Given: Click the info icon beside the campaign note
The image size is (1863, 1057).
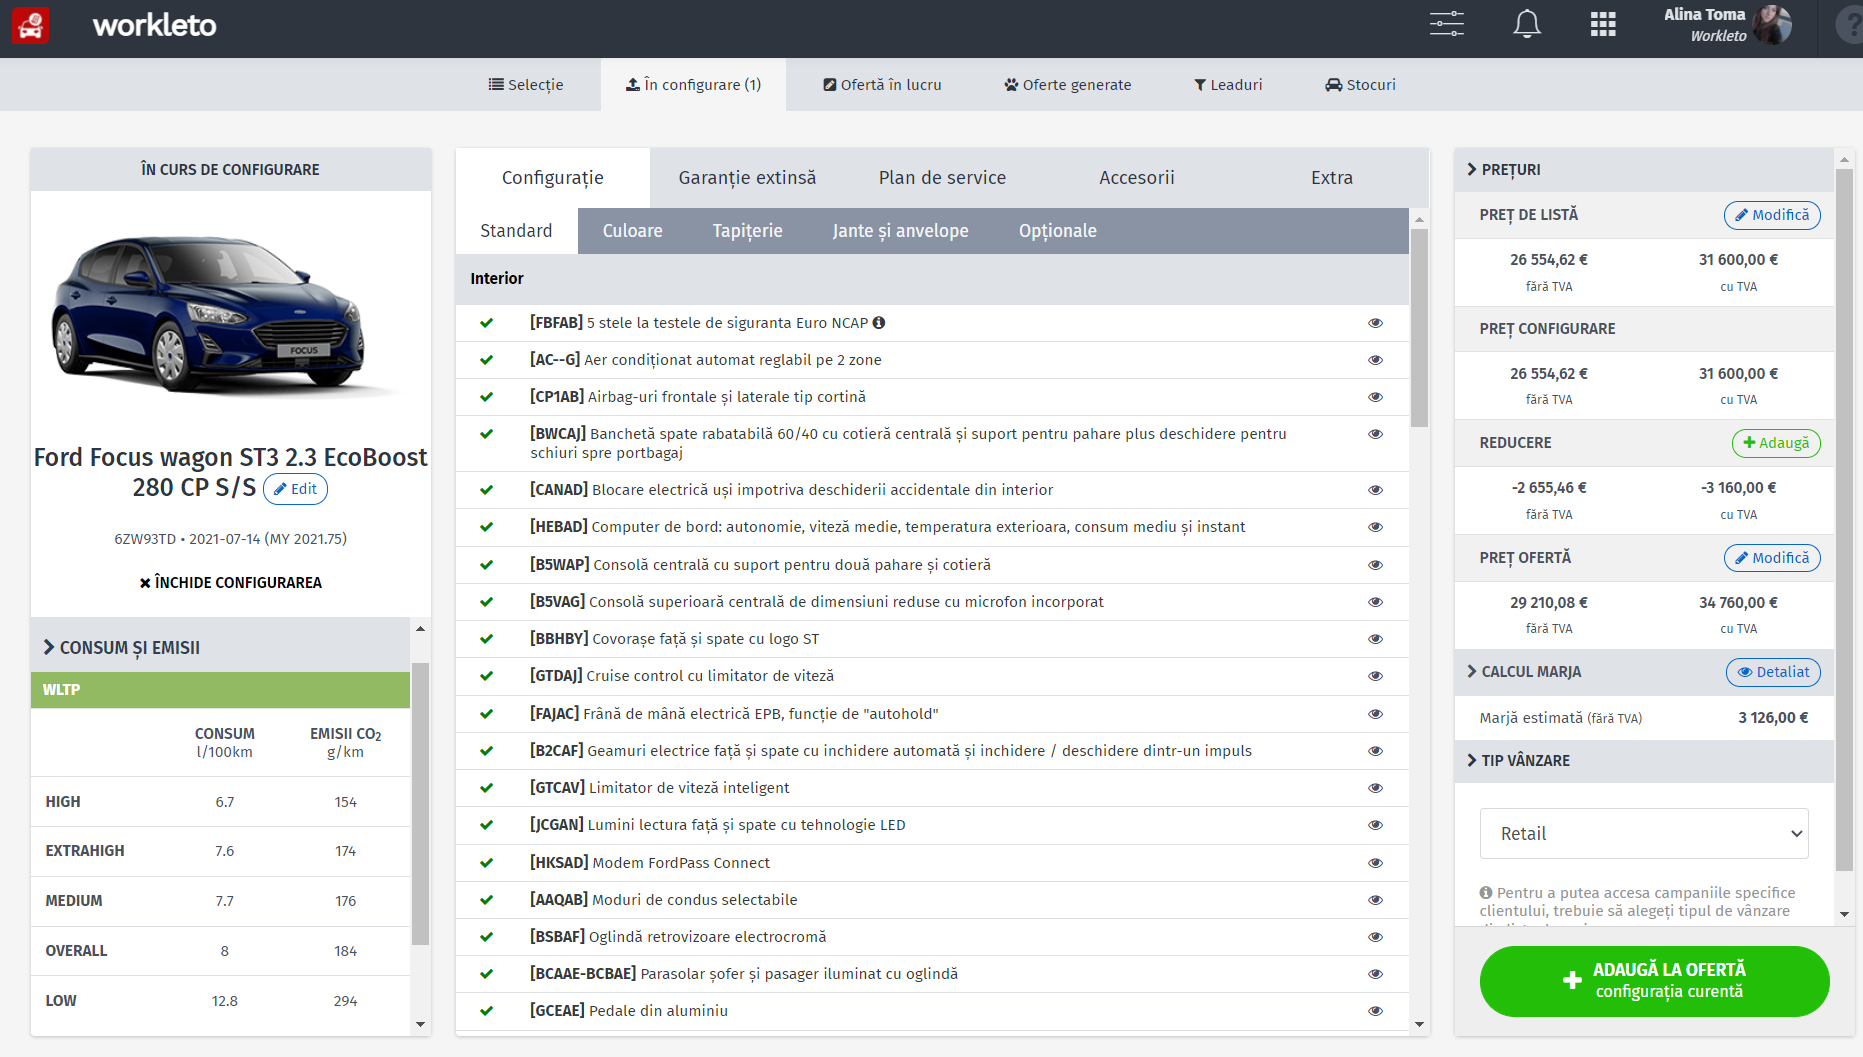Looking at the screenshot, I should (1486, 892).
